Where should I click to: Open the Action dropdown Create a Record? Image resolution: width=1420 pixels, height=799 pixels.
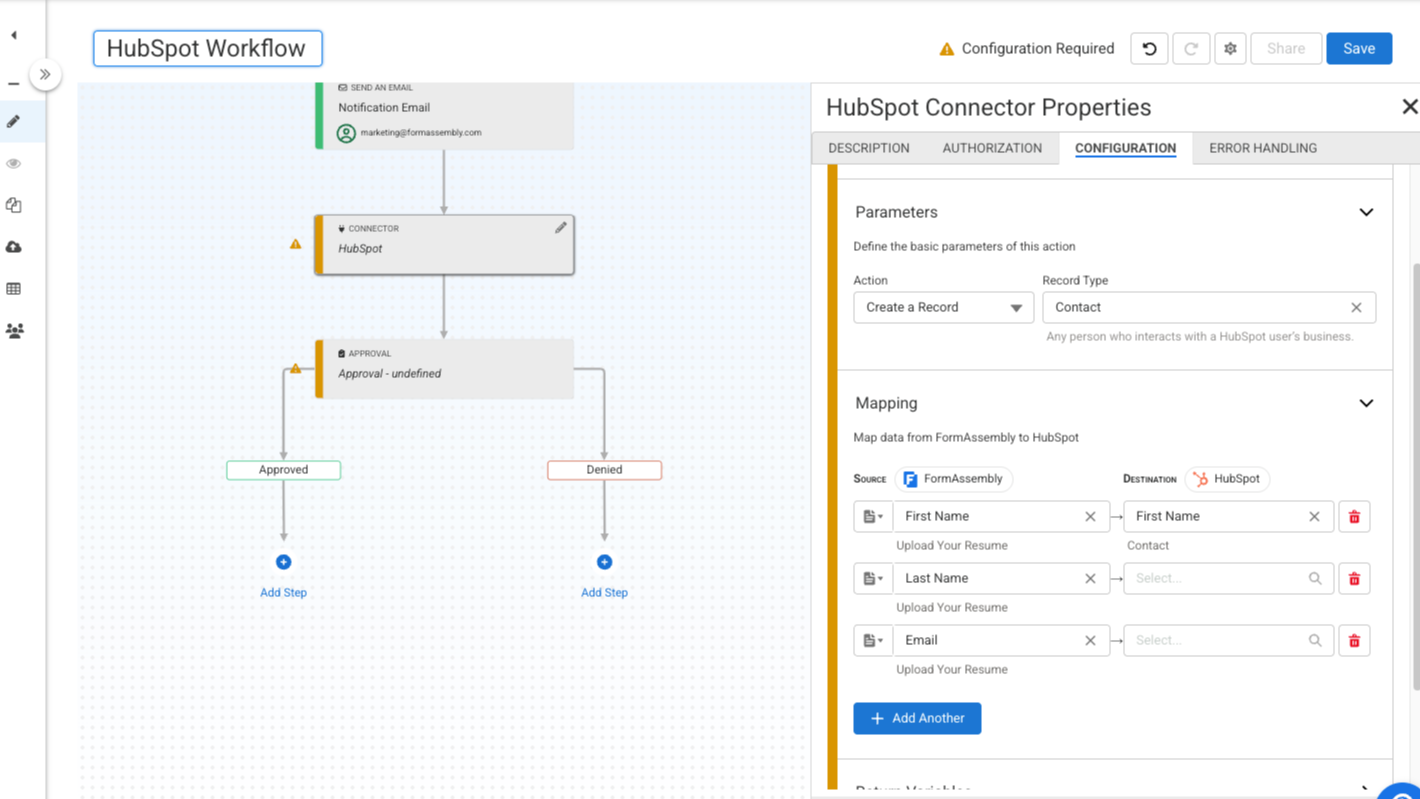(942, 308)
